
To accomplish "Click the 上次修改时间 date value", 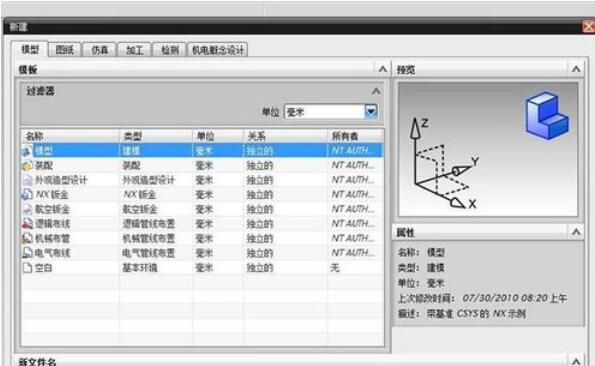I will (x=515, y=298).
